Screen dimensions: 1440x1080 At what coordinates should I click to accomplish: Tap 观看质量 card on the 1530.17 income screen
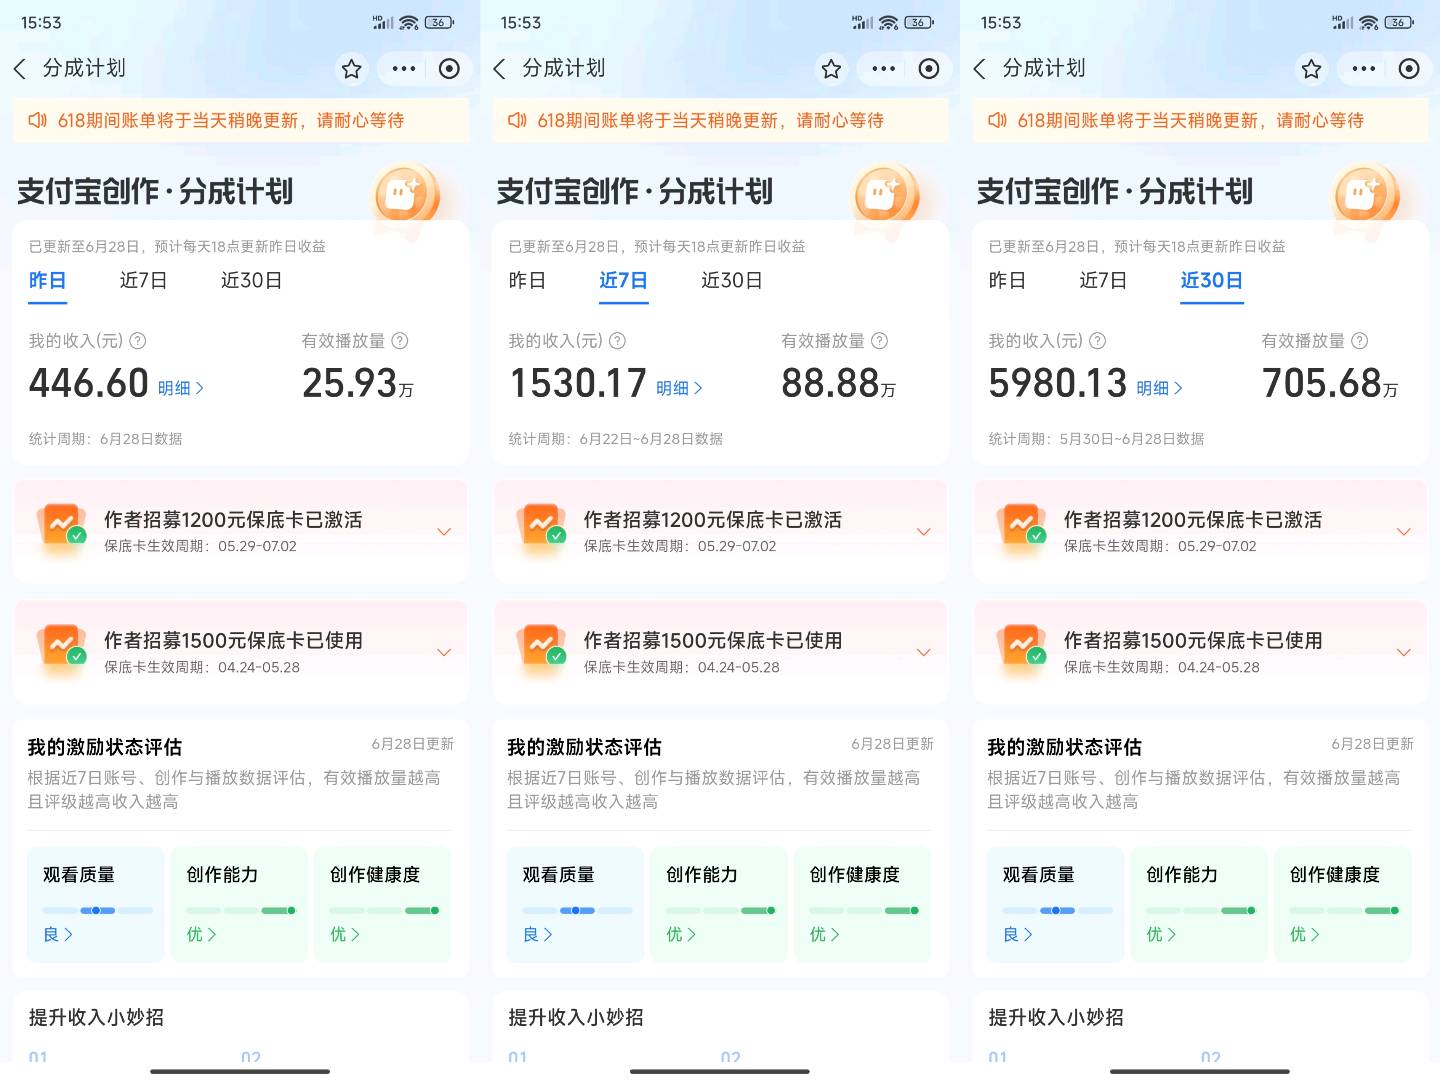click(x=575, y=905)
